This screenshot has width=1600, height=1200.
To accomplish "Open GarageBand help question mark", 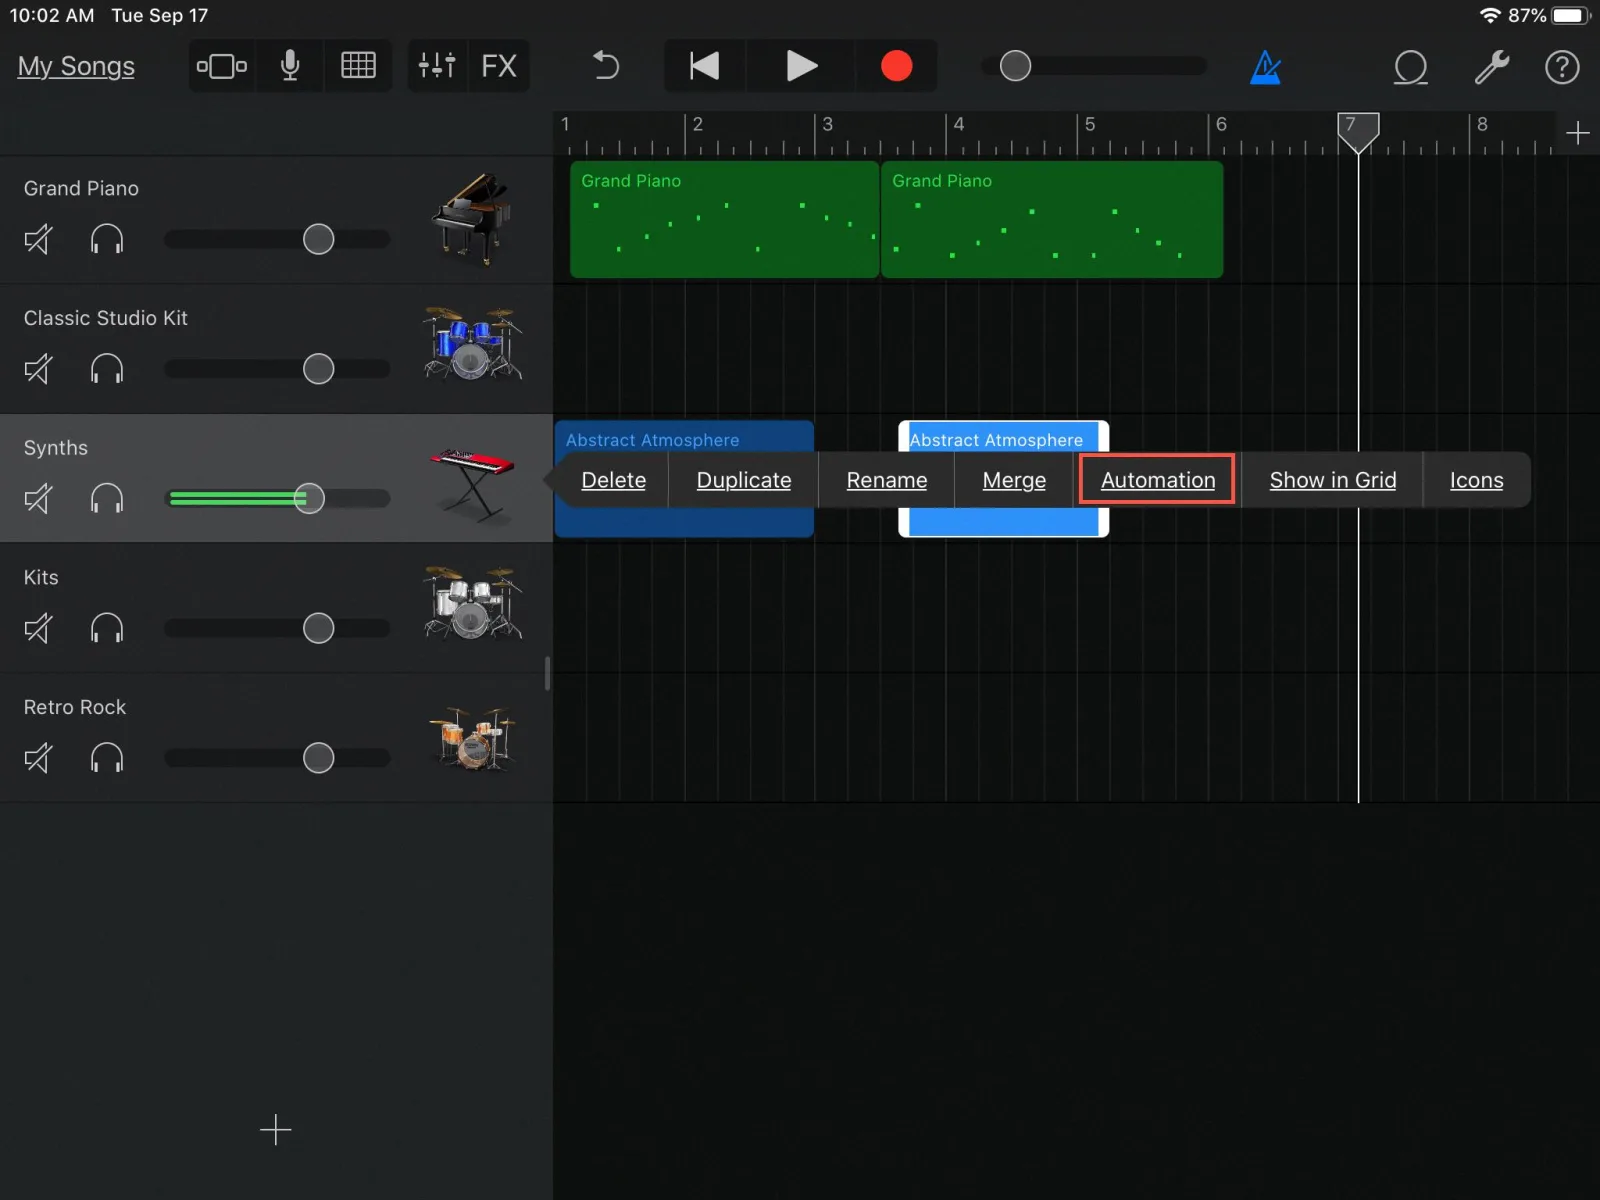I will [1561, 67].
